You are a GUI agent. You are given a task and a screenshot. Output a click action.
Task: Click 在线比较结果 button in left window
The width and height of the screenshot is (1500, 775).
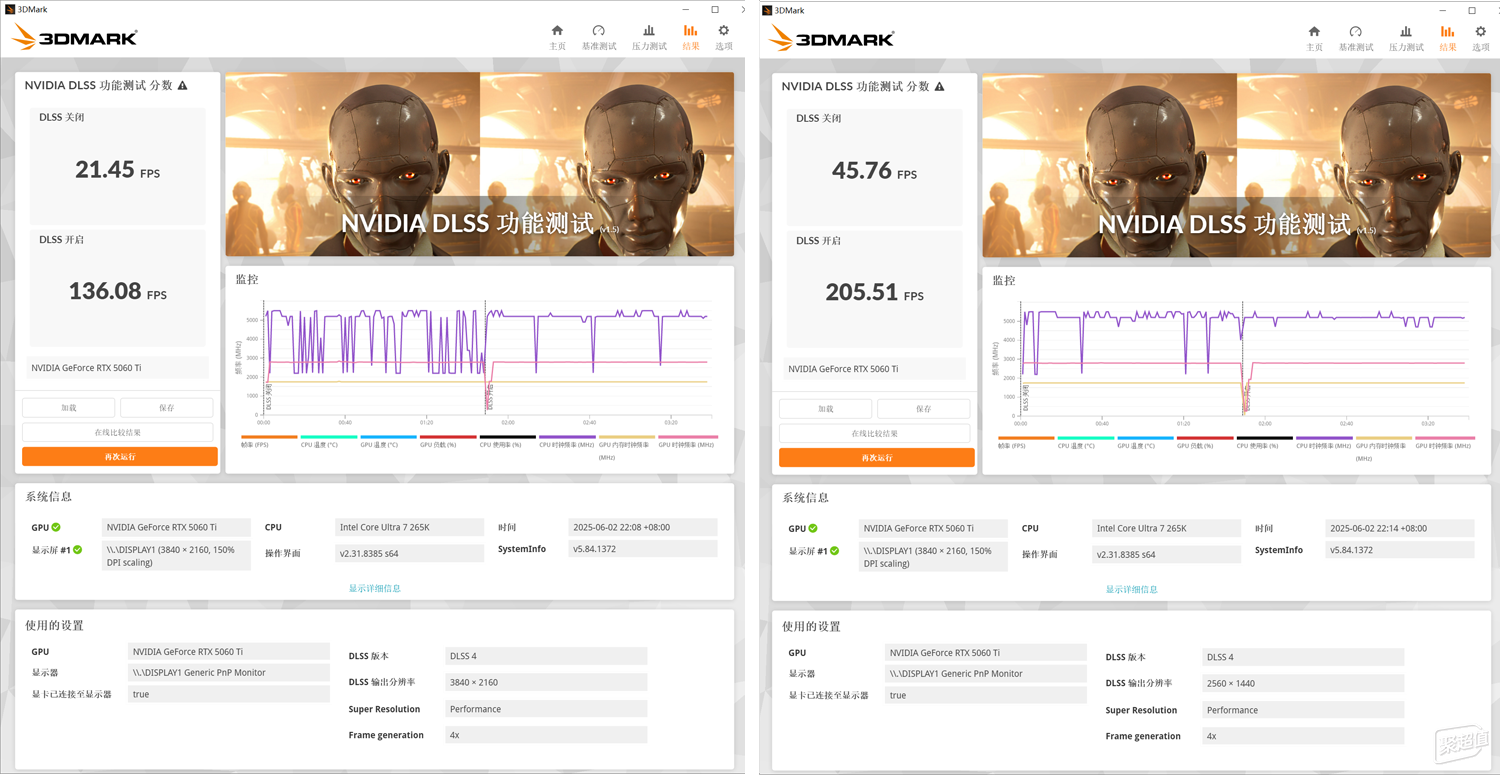pyautogui.click(x=118, y=432)
